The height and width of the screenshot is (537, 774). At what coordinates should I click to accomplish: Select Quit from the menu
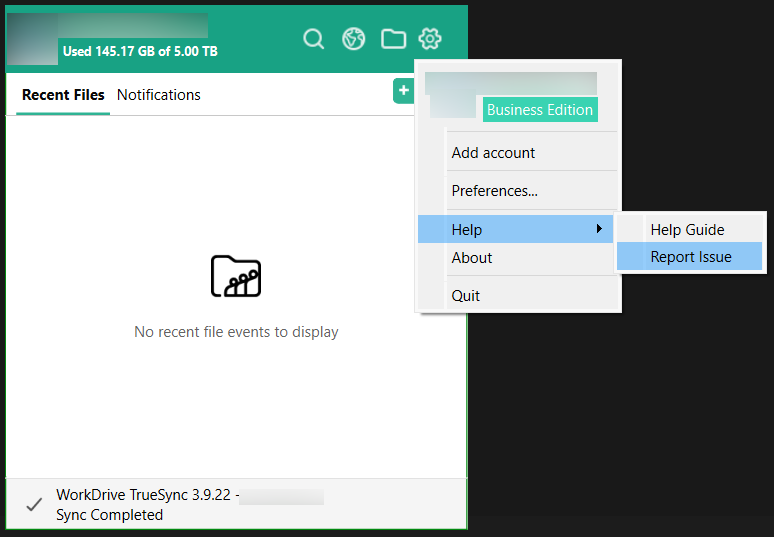pos(518,295)
